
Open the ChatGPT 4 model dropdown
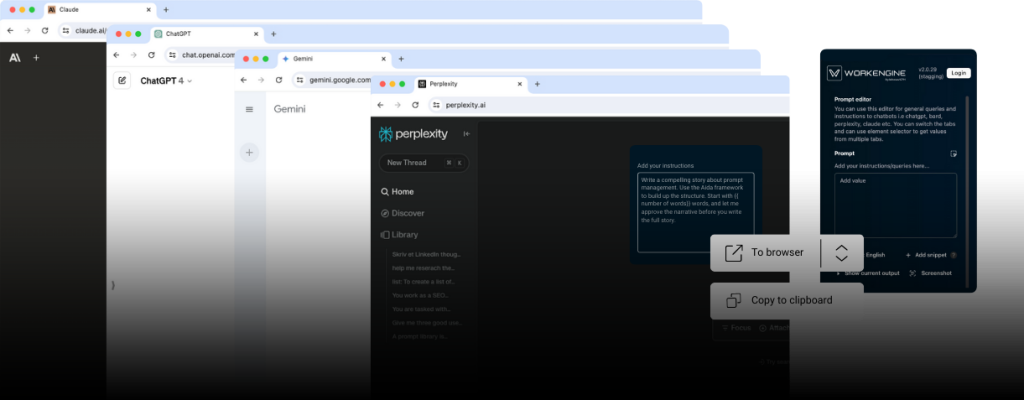tap(167, 81)
